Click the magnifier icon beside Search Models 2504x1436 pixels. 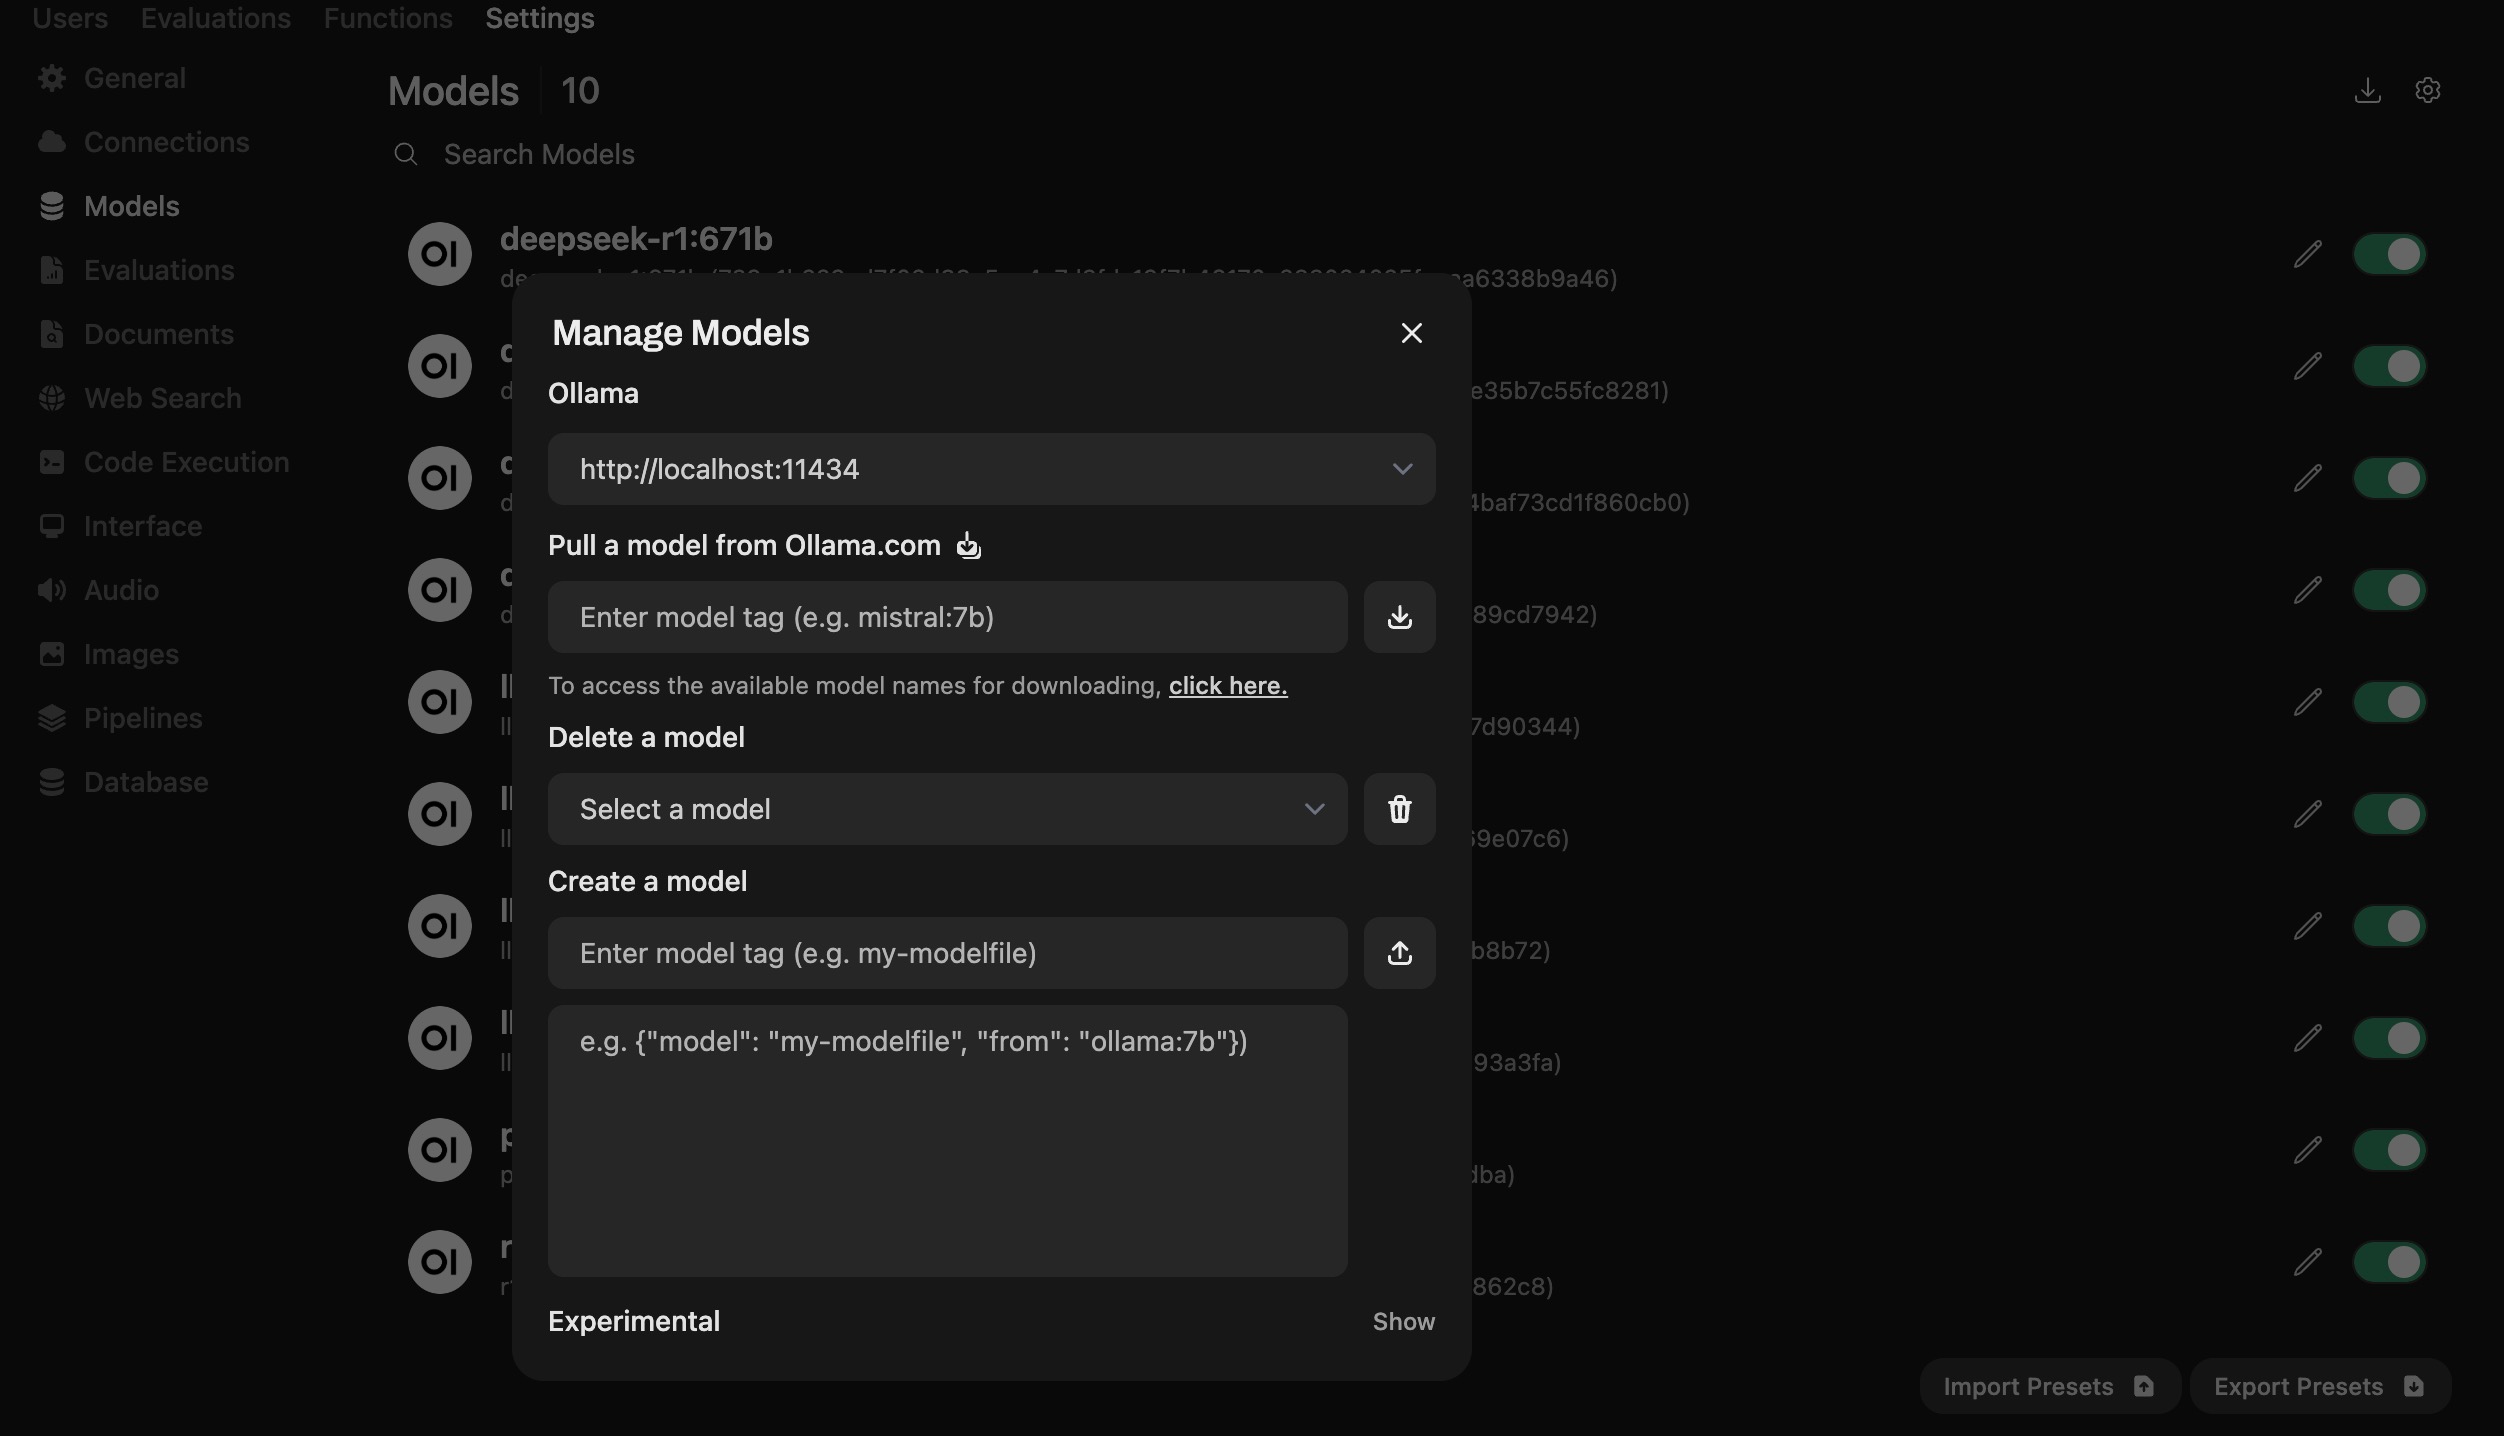pyautogui.click(x=405, y=154)
